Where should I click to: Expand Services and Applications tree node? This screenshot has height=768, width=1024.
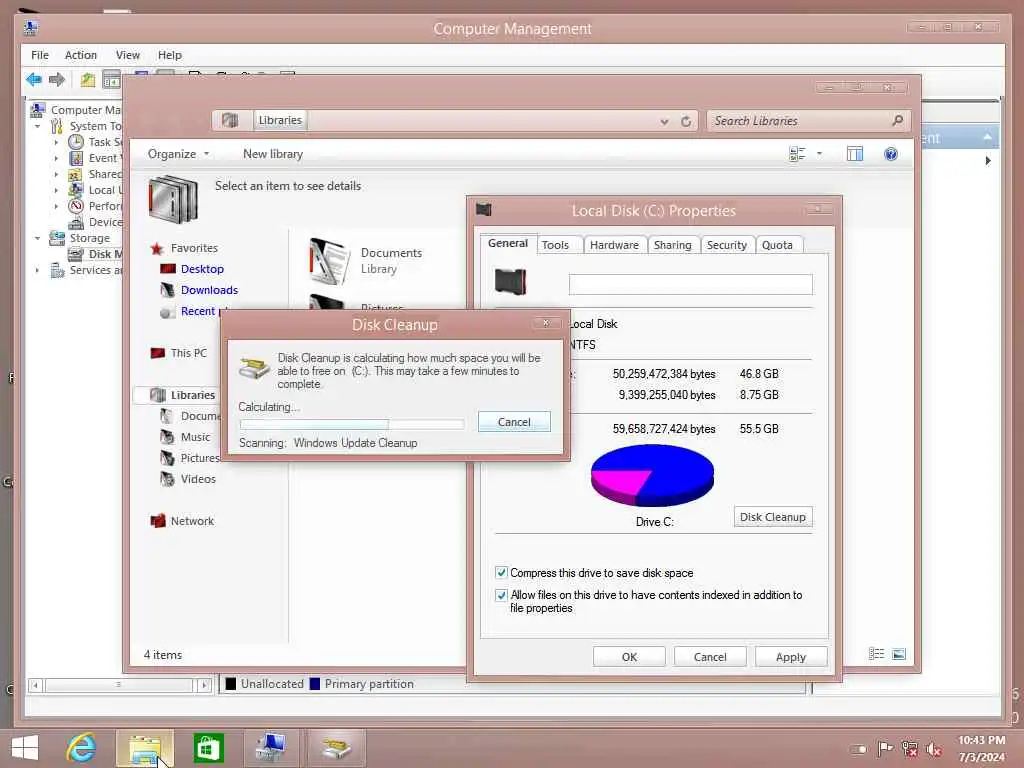[x=38, y=270]
